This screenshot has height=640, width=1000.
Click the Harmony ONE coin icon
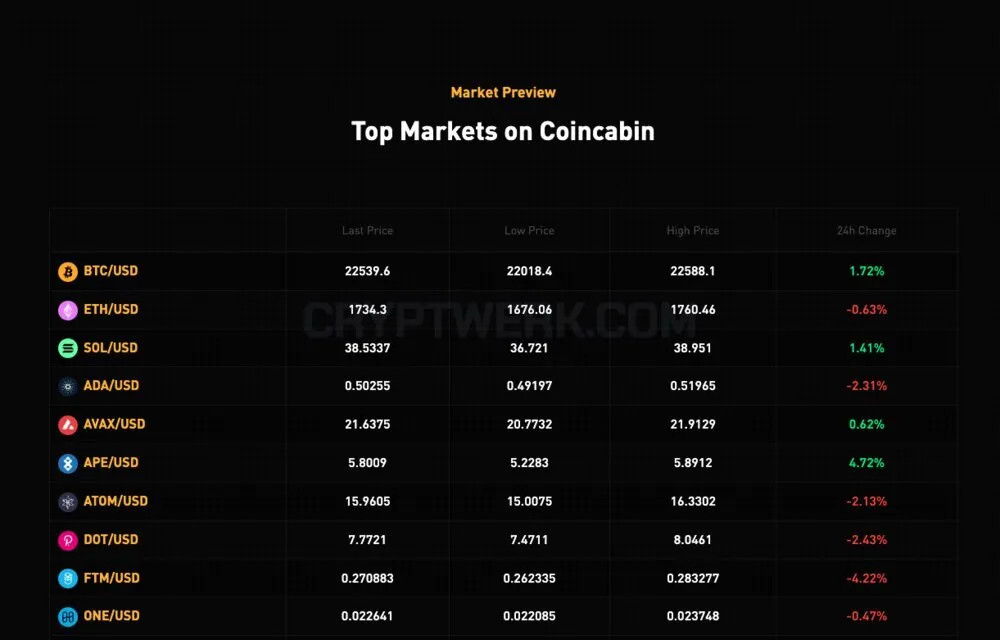click(x=68, y=616)
